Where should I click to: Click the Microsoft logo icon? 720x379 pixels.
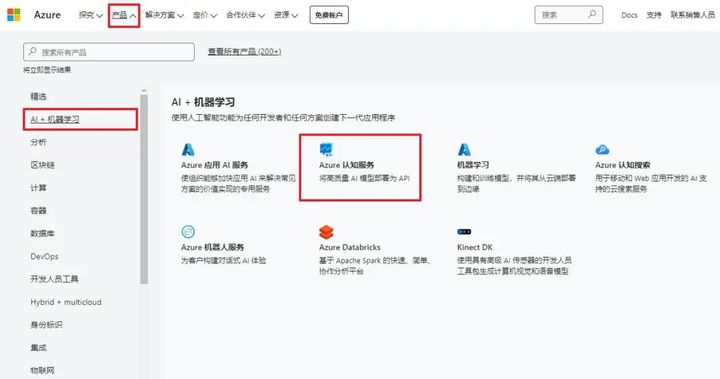point(14,15)
